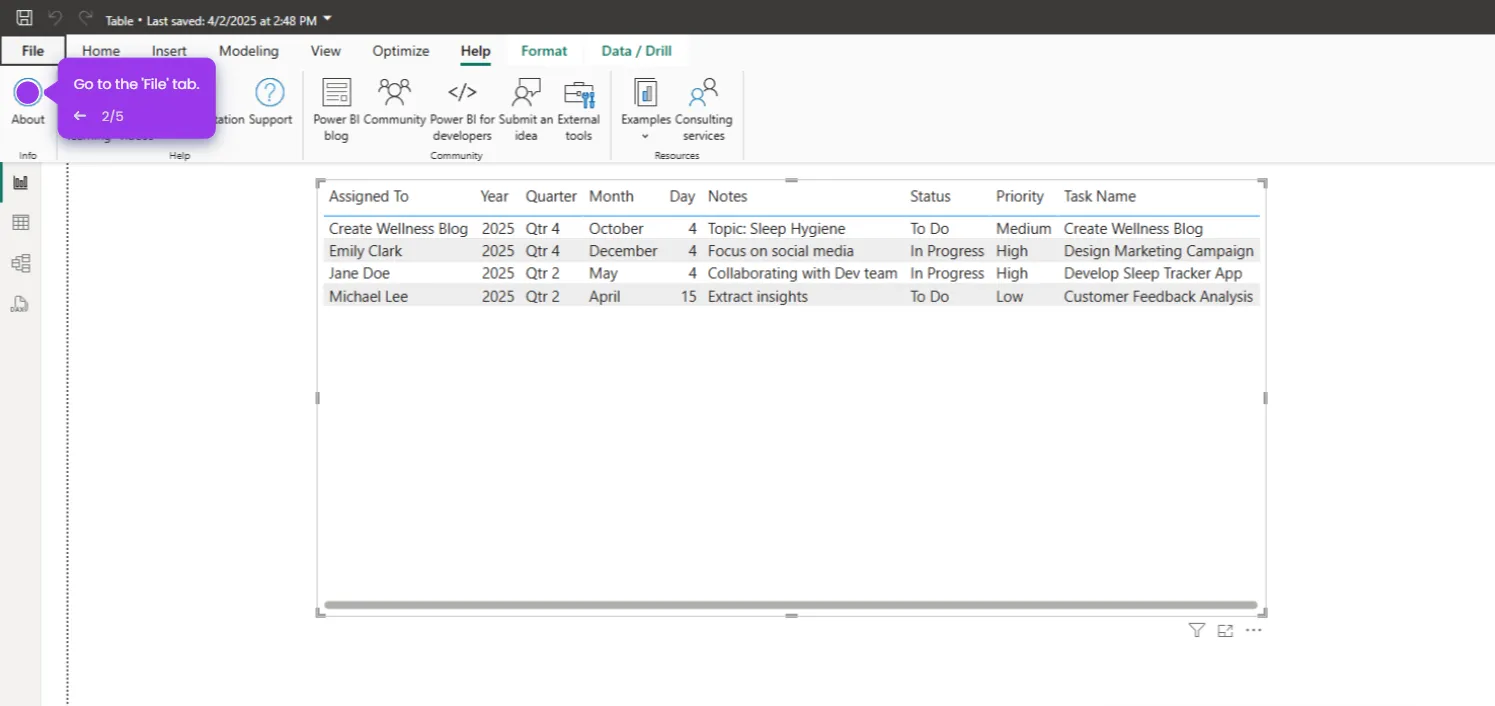
Task: Click the Submit an idea icon
Action: point(526,93)
